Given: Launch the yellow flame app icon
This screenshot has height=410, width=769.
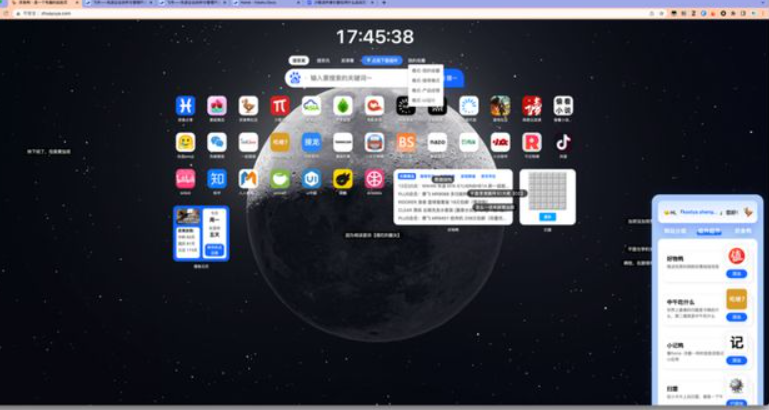Looking at the screenshot, I should pos(343,179).
